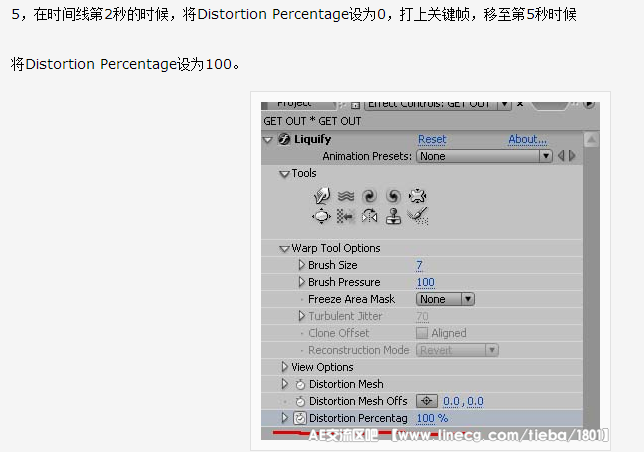Open the Freeze Area Mask dropdown
The width and height of the screenshot is (644, 452).
click(445, 299)
